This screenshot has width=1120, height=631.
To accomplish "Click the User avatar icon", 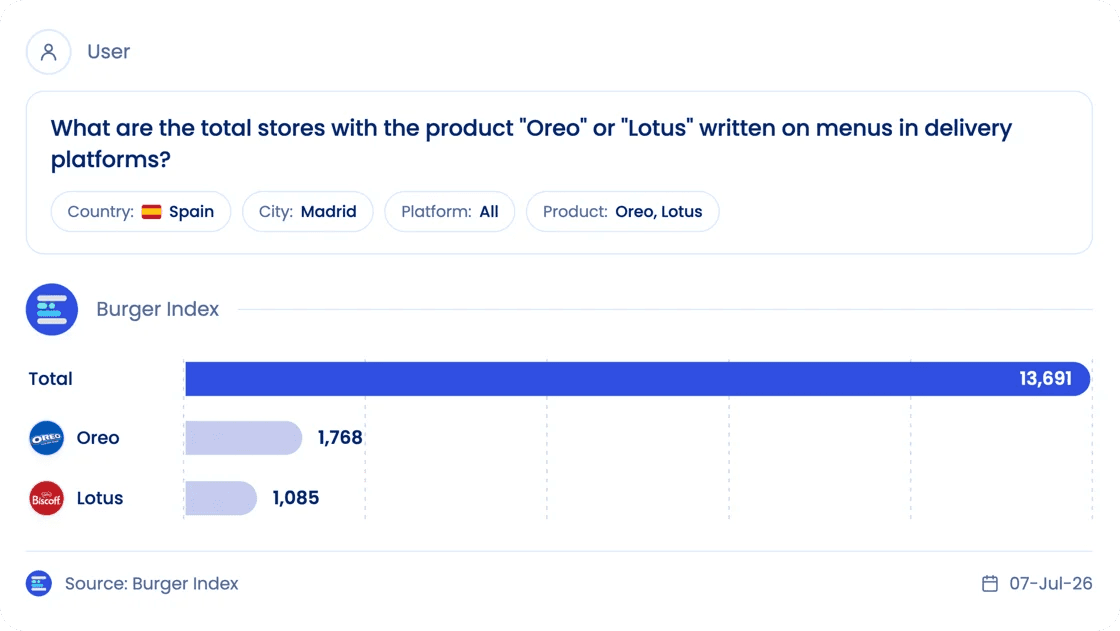I will pos(49,51).
